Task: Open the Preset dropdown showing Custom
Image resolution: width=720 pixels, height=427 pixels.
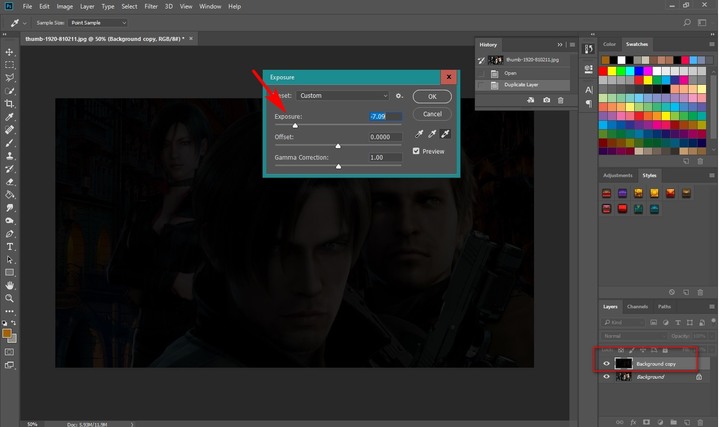Action: (343, 96)
